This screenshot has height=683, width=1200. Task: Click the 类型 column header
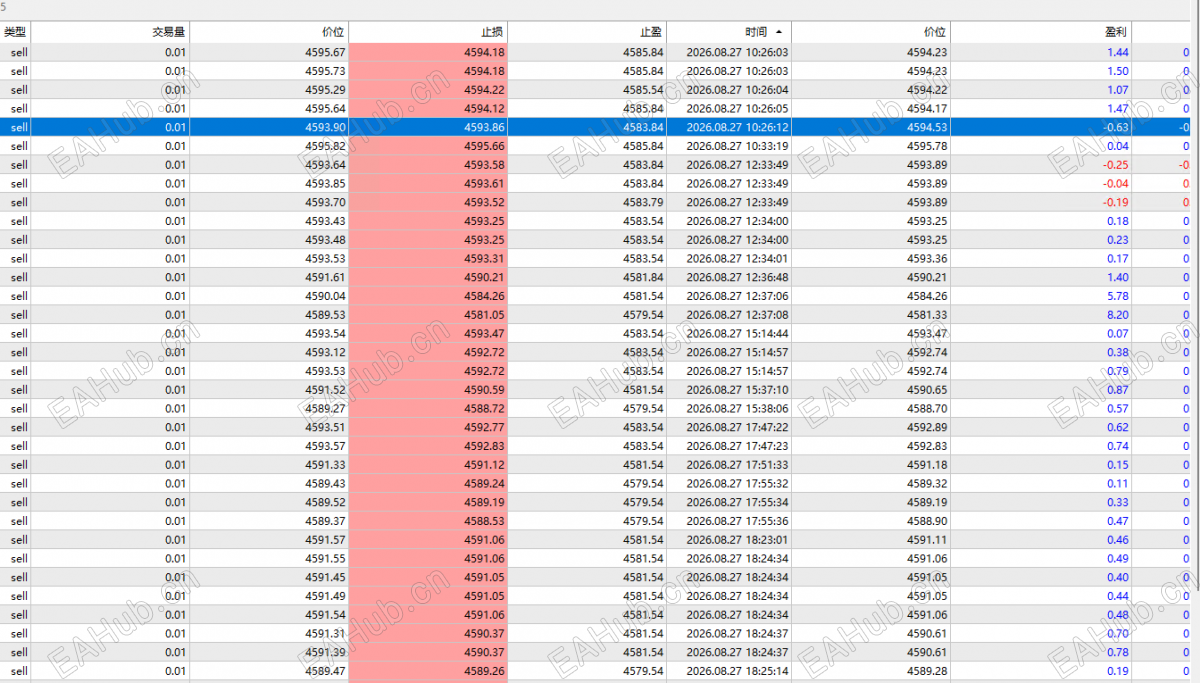[16, 32]
